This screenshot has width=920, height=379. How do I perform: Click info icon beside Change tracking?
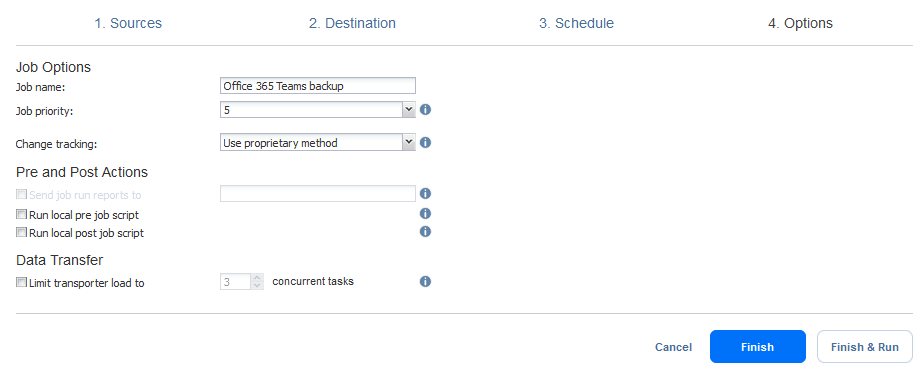tap(425, 142)
